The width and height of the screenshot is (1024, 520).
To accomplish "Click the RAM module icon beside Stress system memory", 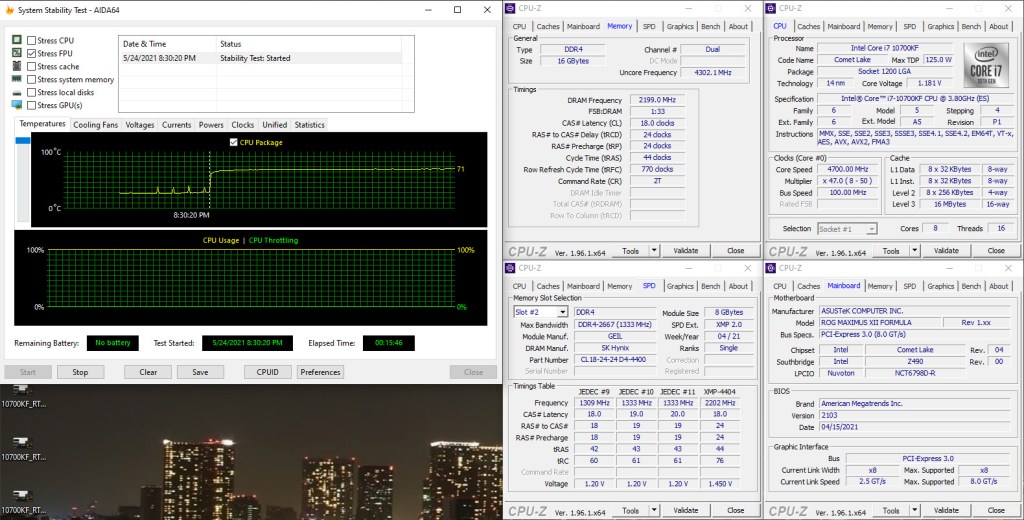I will pyautogui.click(x=17, y=80).
